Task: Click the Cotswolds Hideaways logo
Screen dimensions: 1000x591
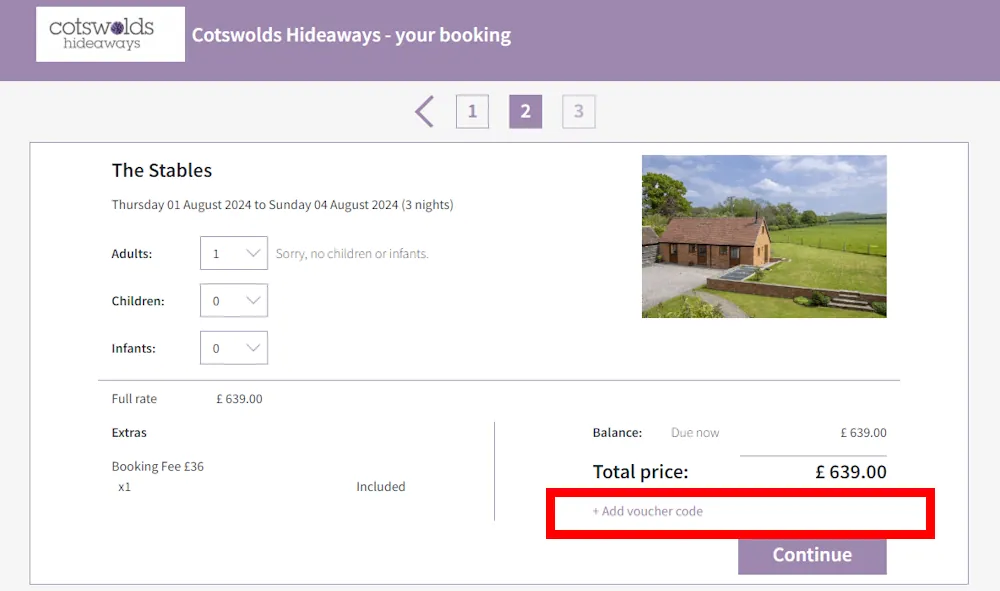Action: (x=110, y=33)
